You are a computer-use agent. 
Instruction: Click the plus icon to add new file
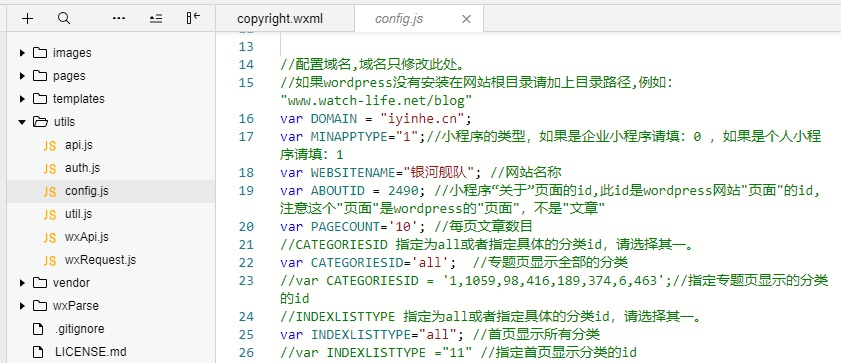click(x=27, y=19)
